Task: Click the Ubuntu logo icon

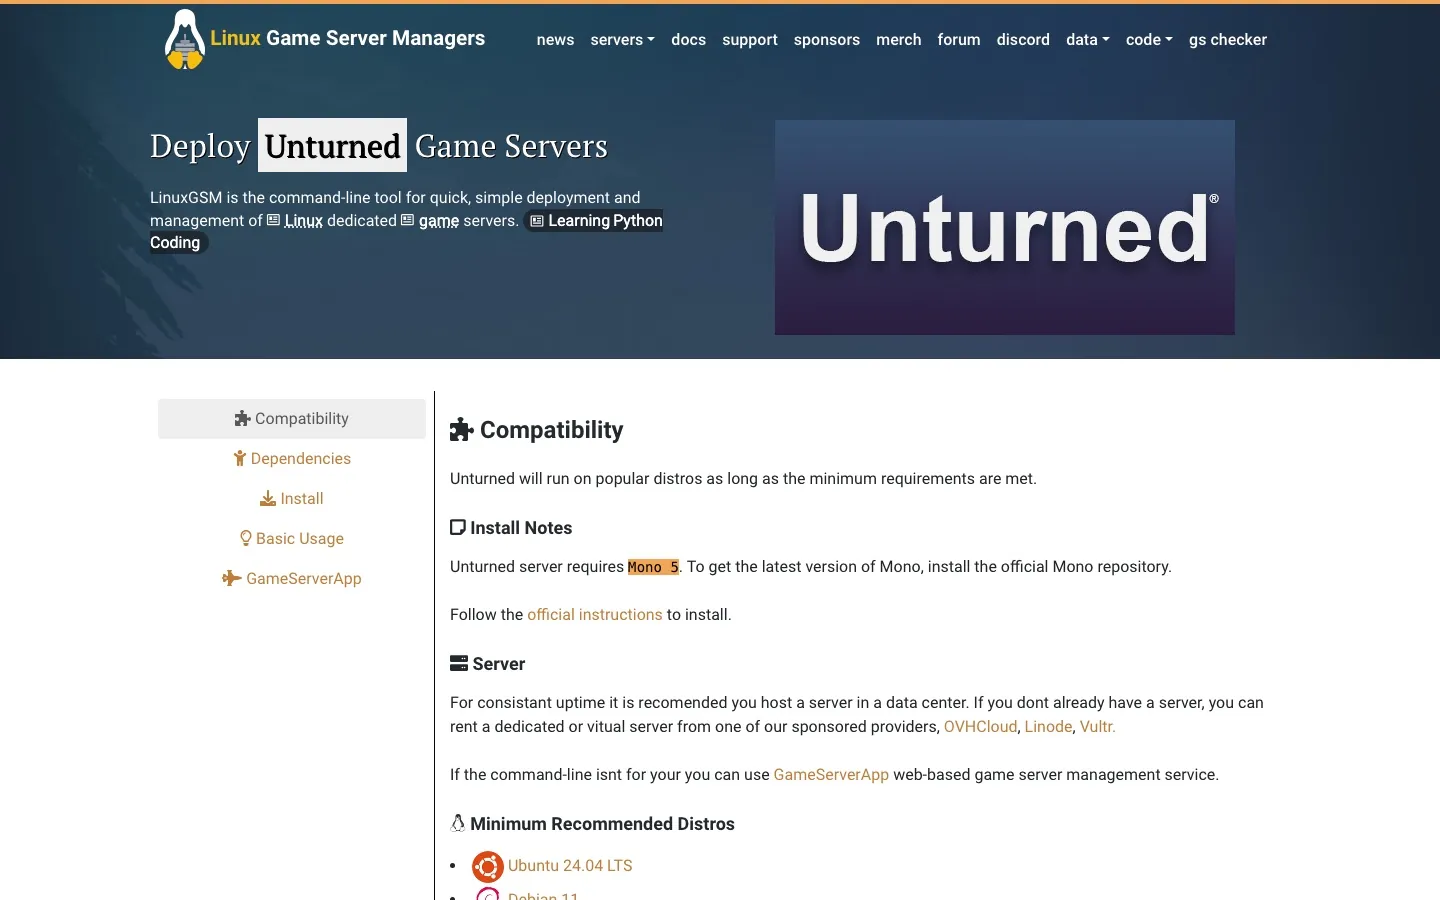Action: tap(488, 866)
